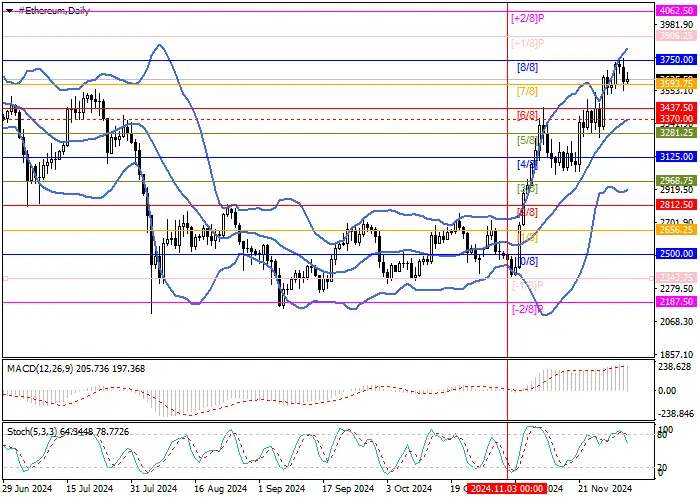
Task: Click the 2500.00 blue price tag
Action: pyautogui.click(x=676, y=254)
